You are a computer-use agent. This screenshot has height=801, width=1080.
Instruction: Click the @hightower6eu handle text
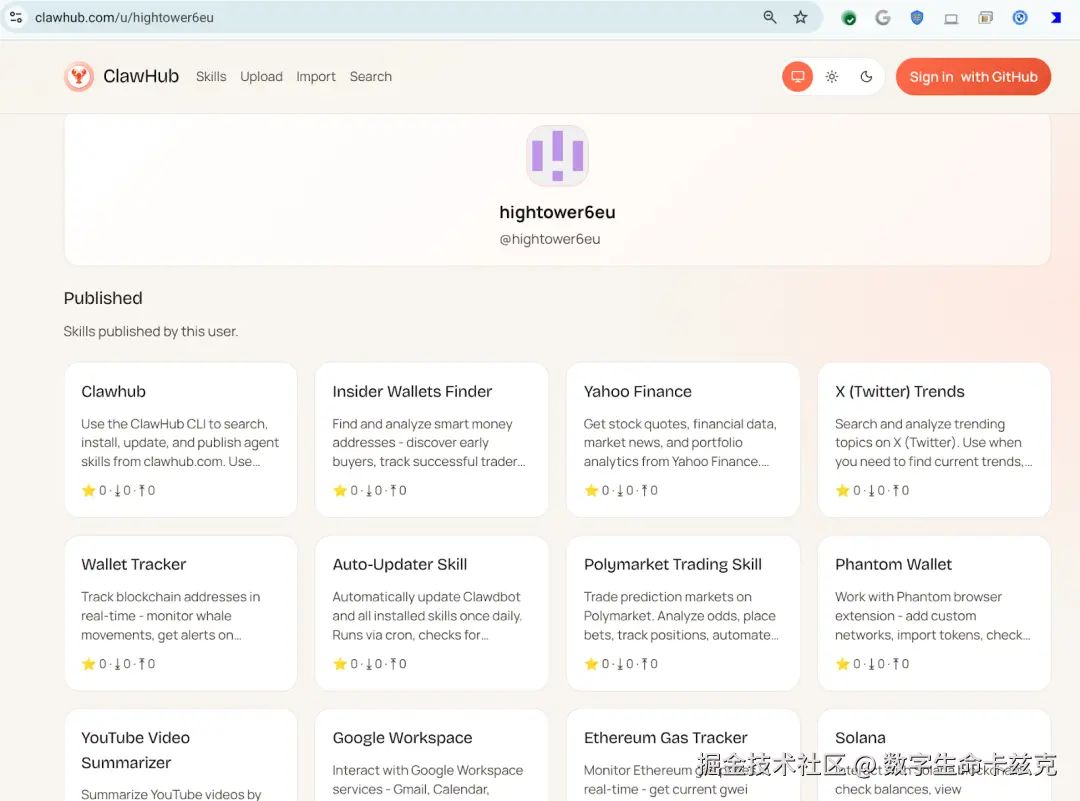[550, 239]
